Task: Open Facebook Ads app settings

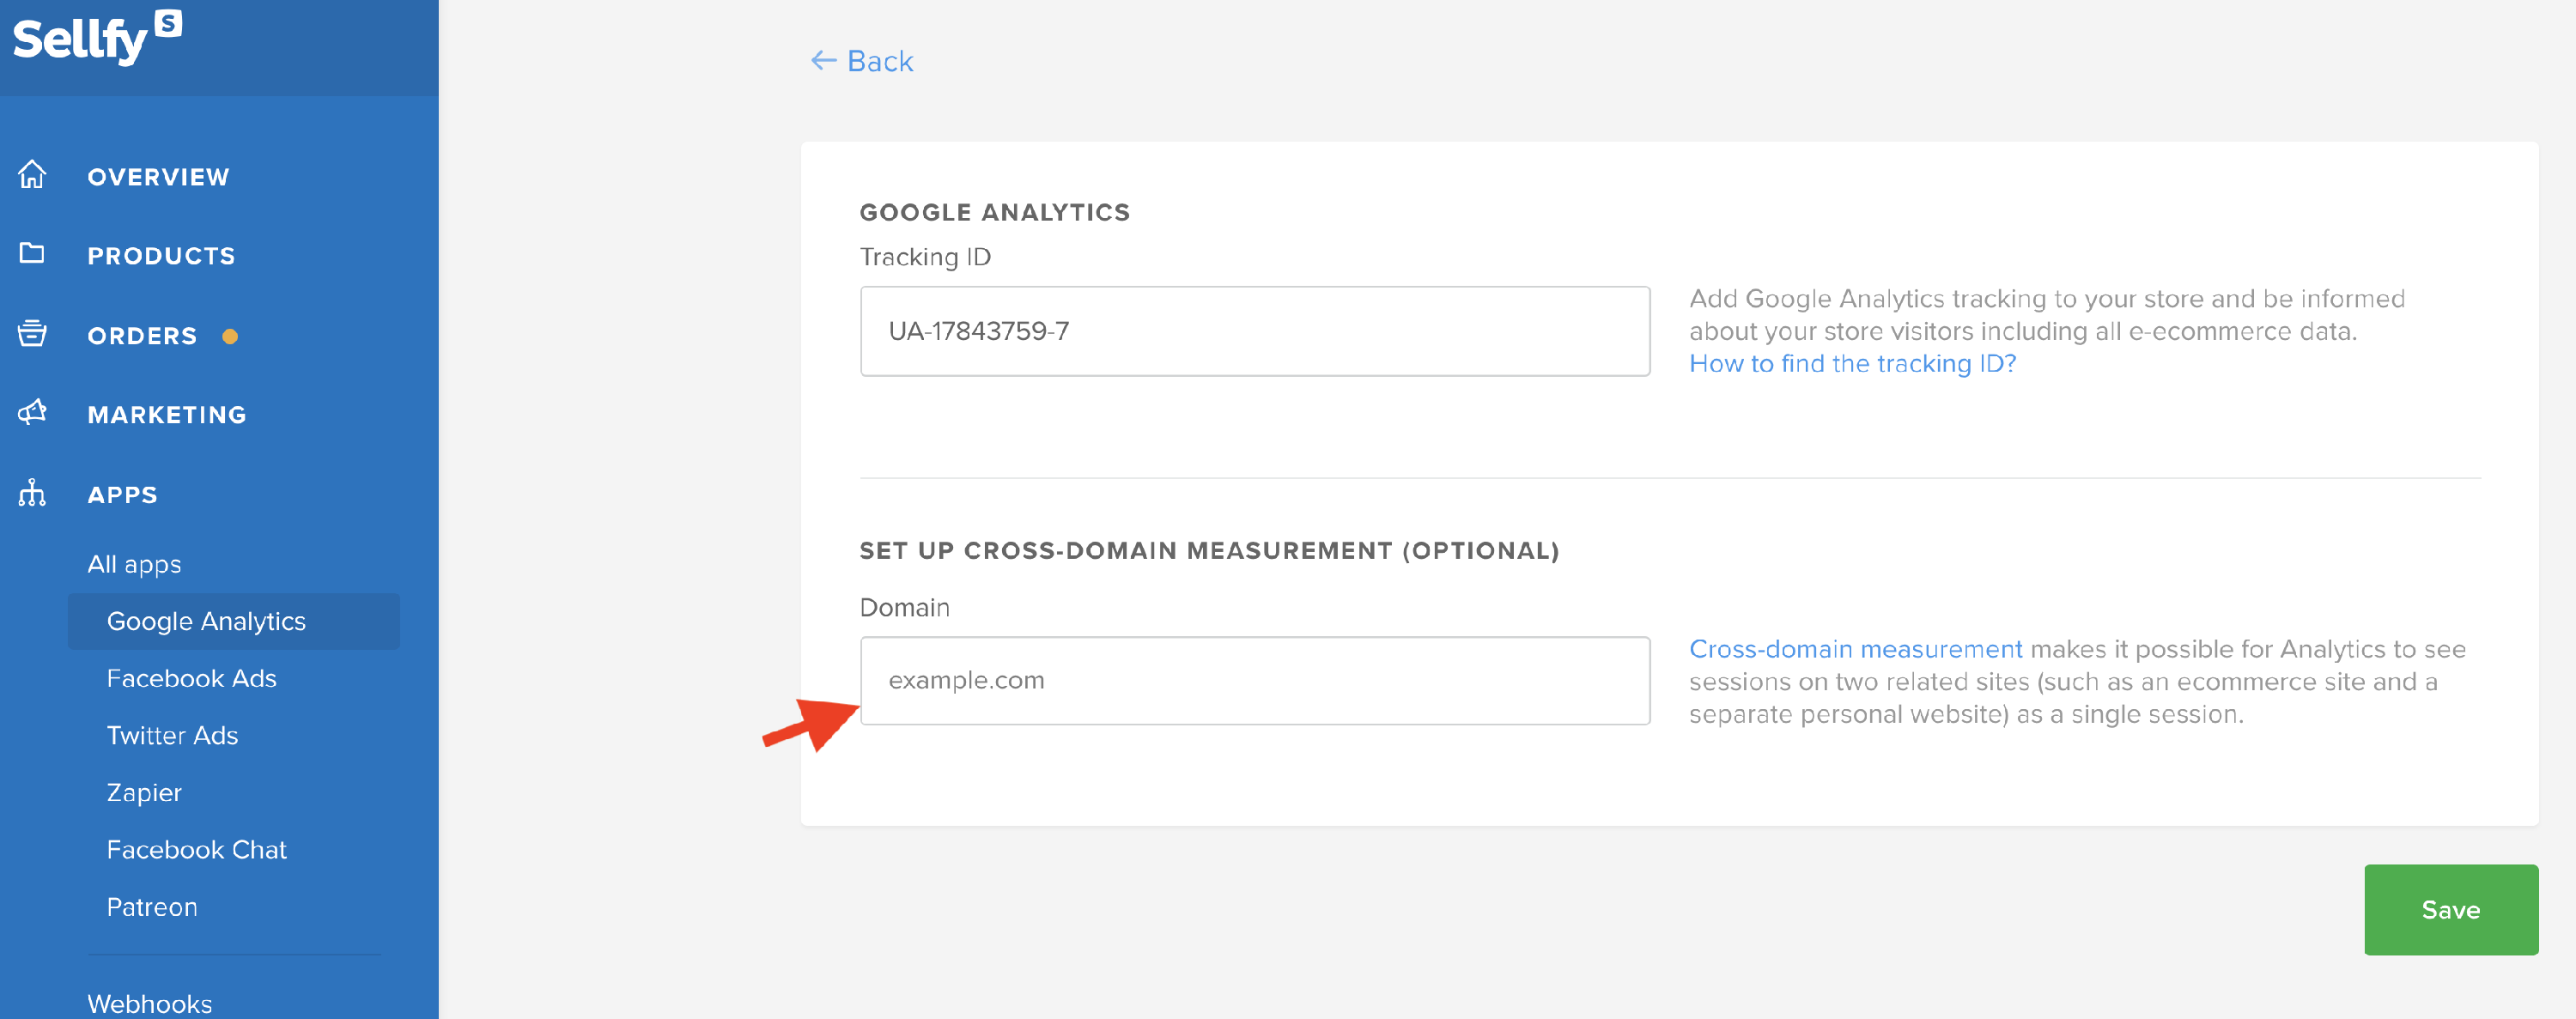Action: [x=191, y=678]
